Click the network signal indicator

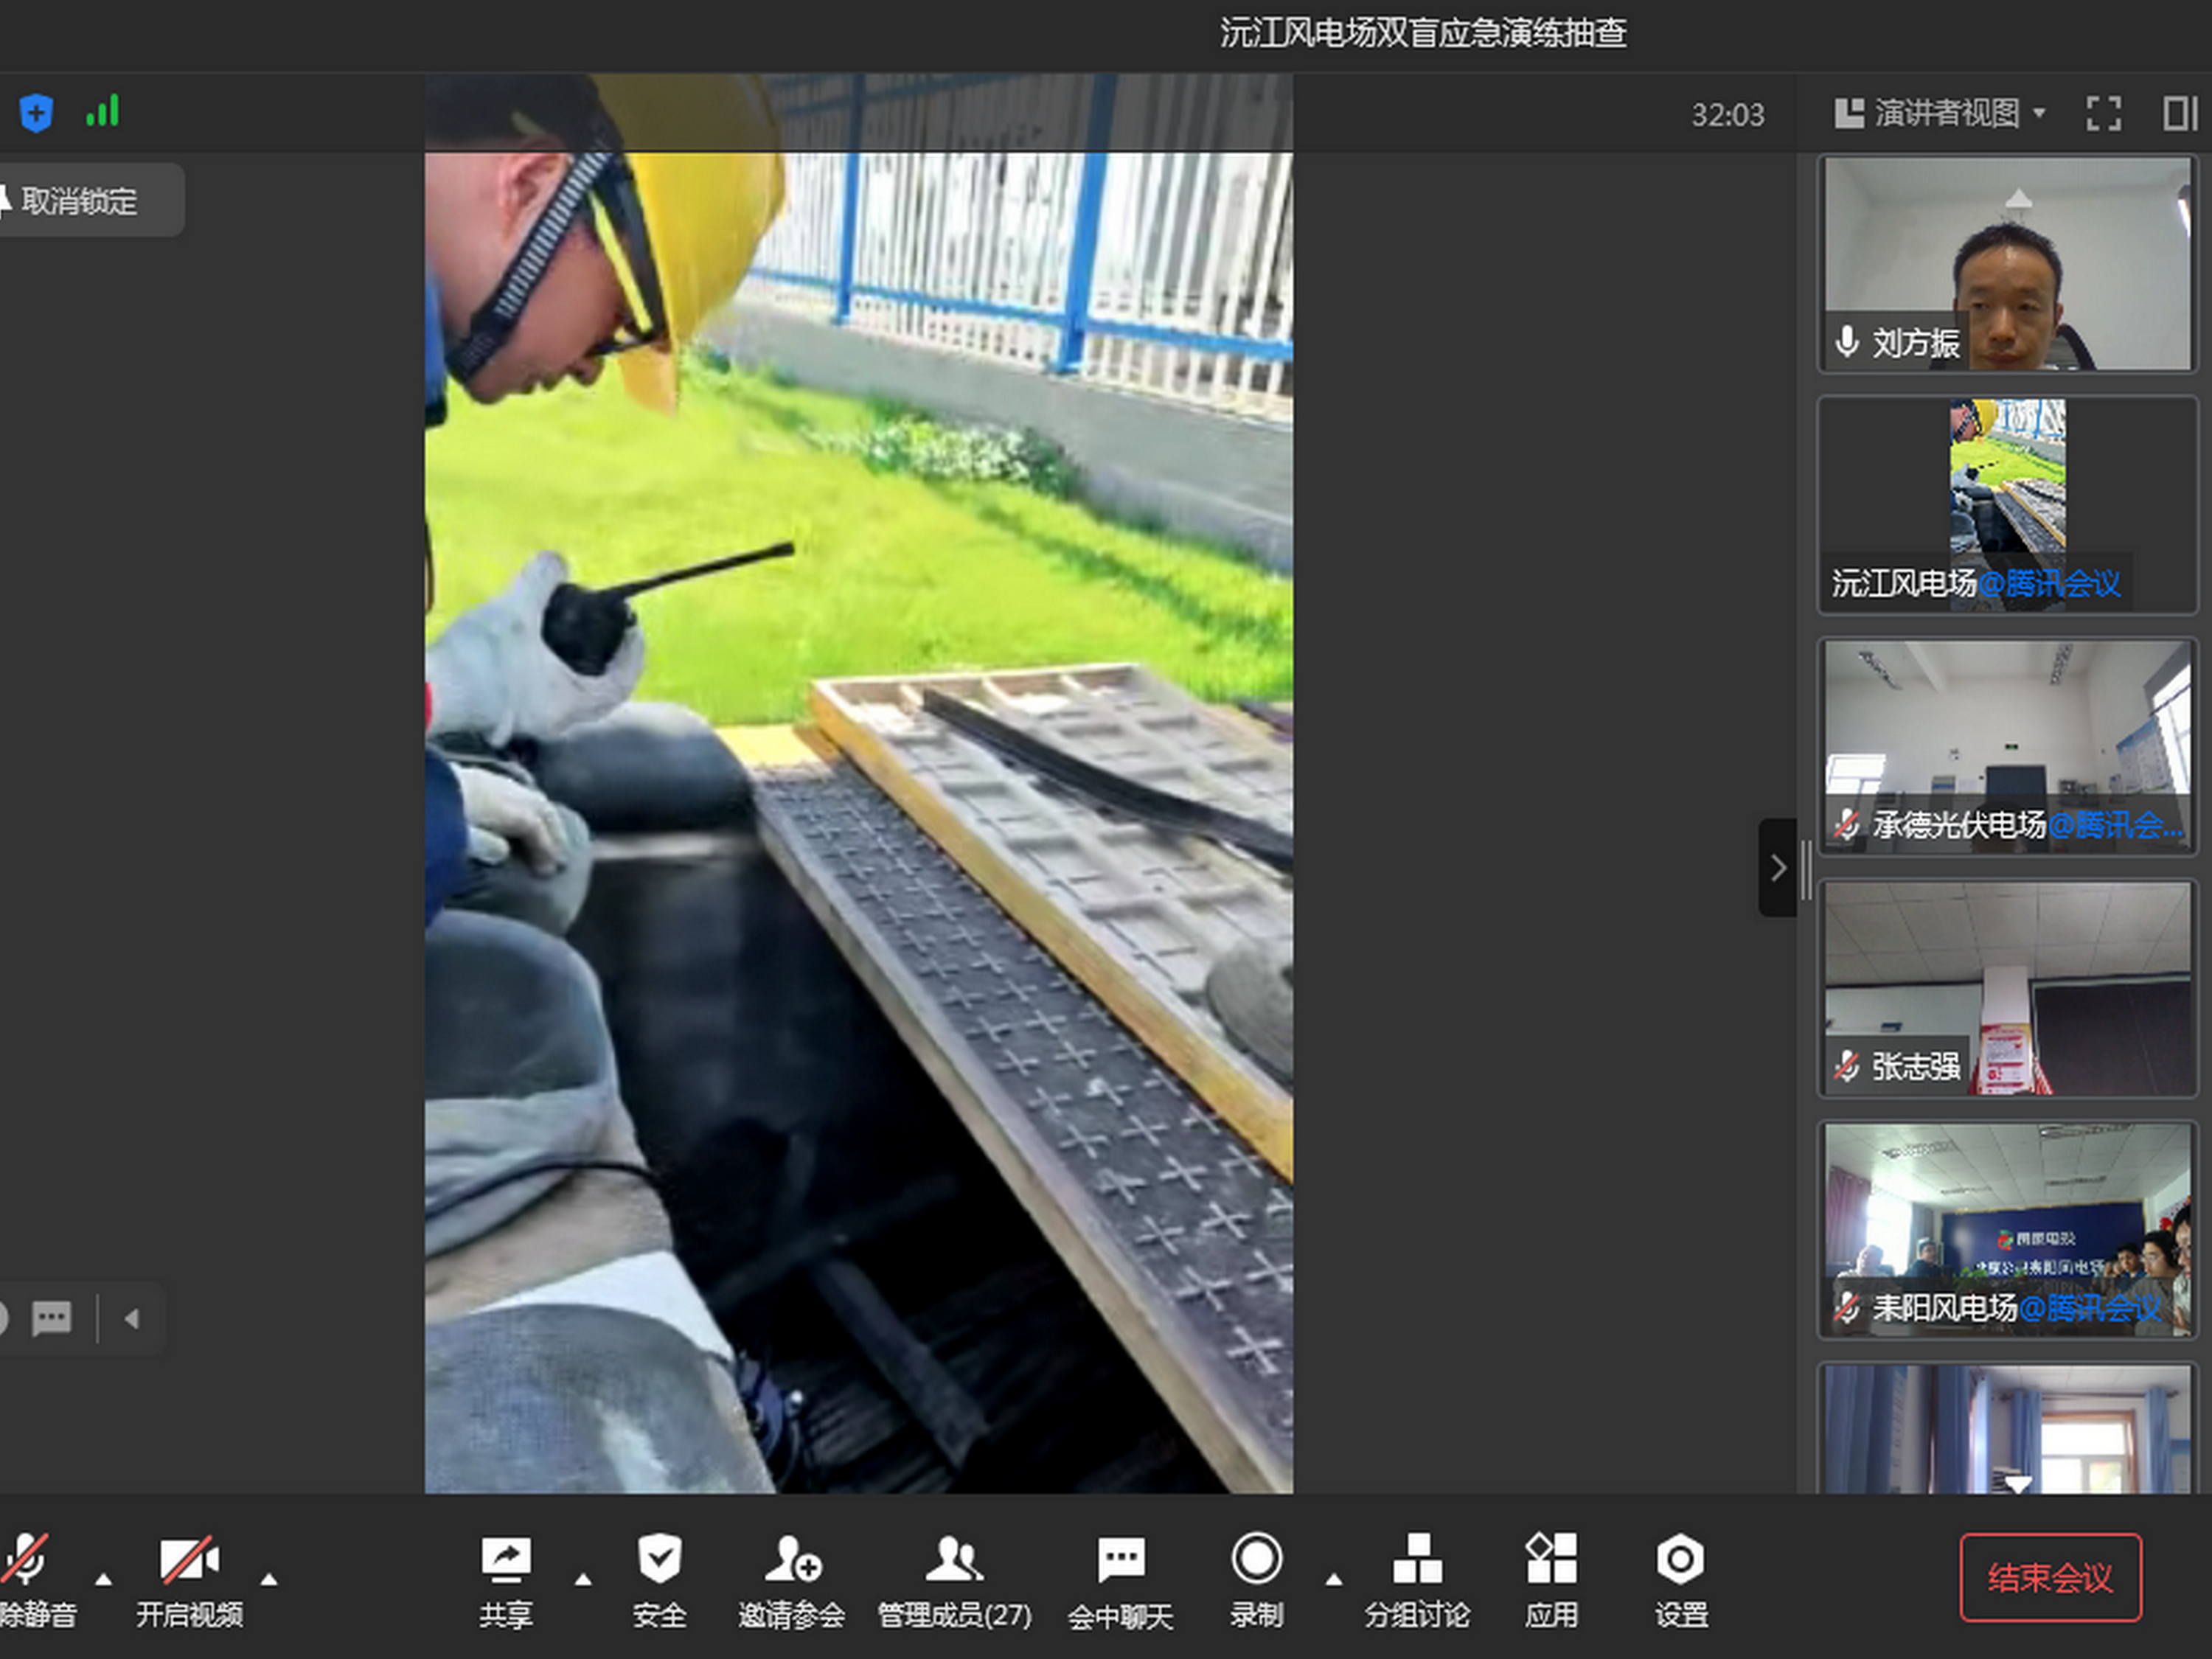pos(105,112)
